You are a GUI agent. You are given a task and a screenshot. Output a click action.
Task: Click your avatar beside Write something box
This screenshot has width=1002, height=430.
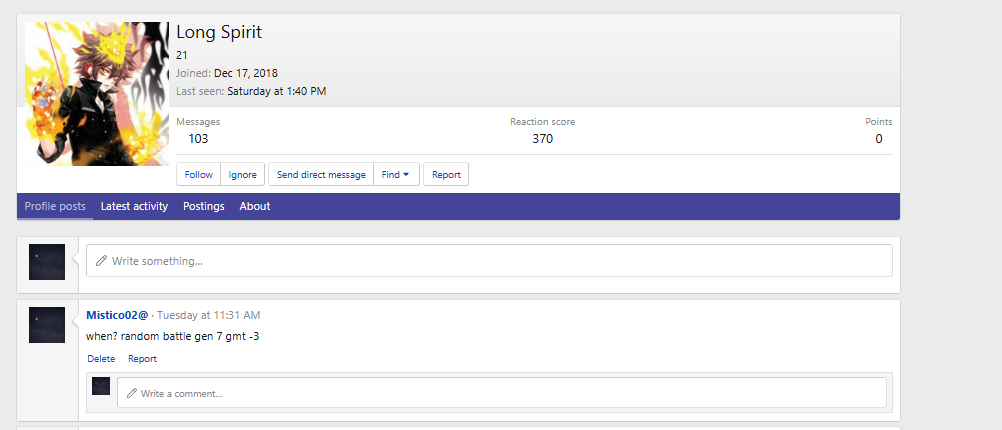point(47,262)
